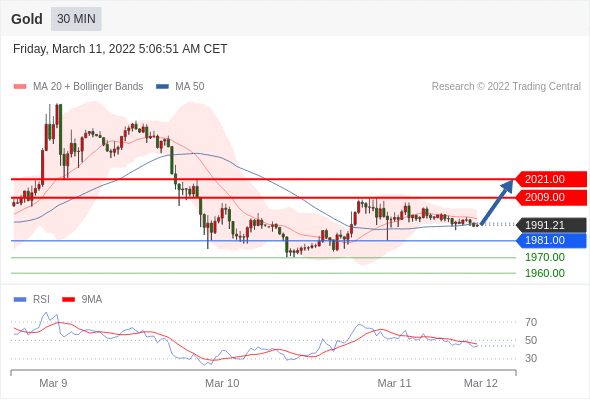Click the Mar 10 date axis label
Screen dimensions: 590x400
tap(222, 383)
